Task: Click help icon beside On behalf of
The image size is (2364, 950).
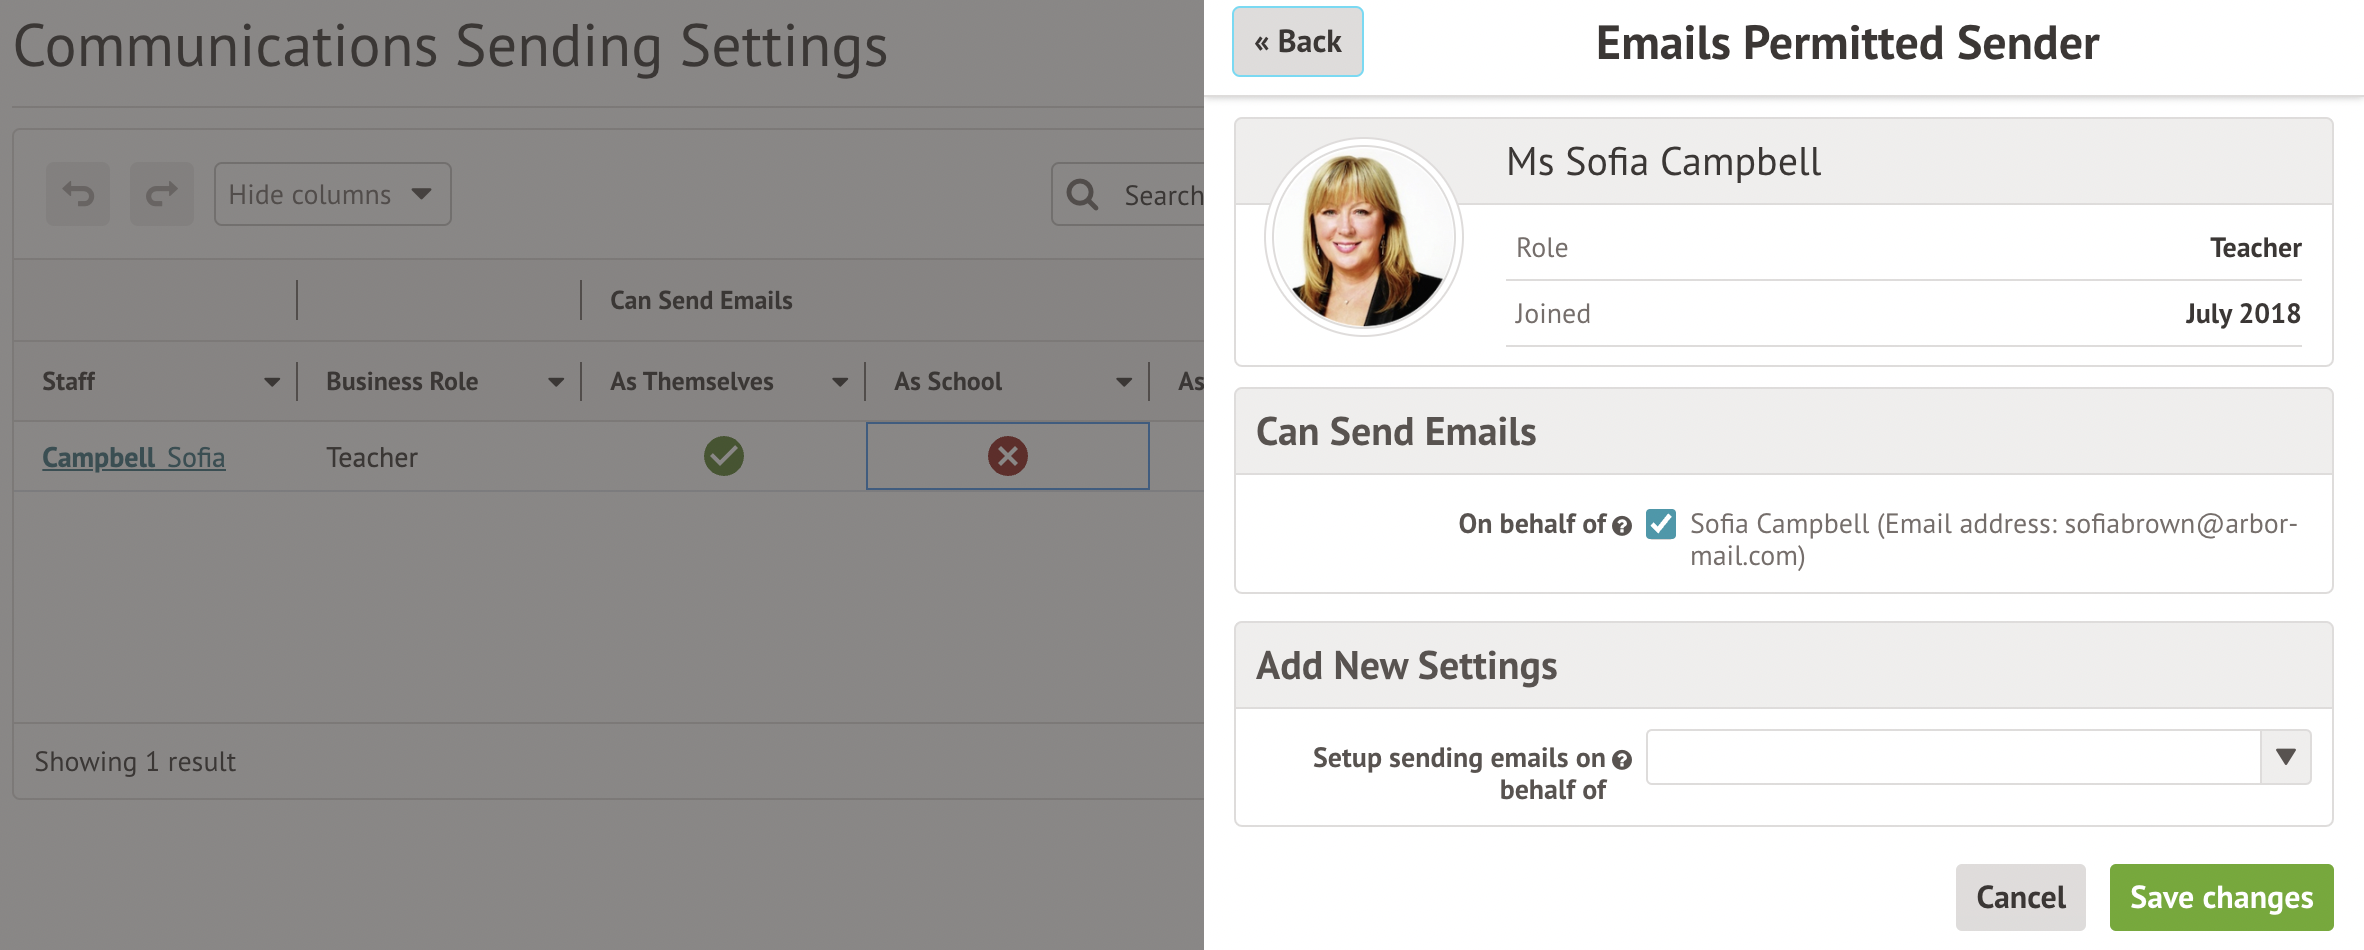Action: click(1622, 526)
